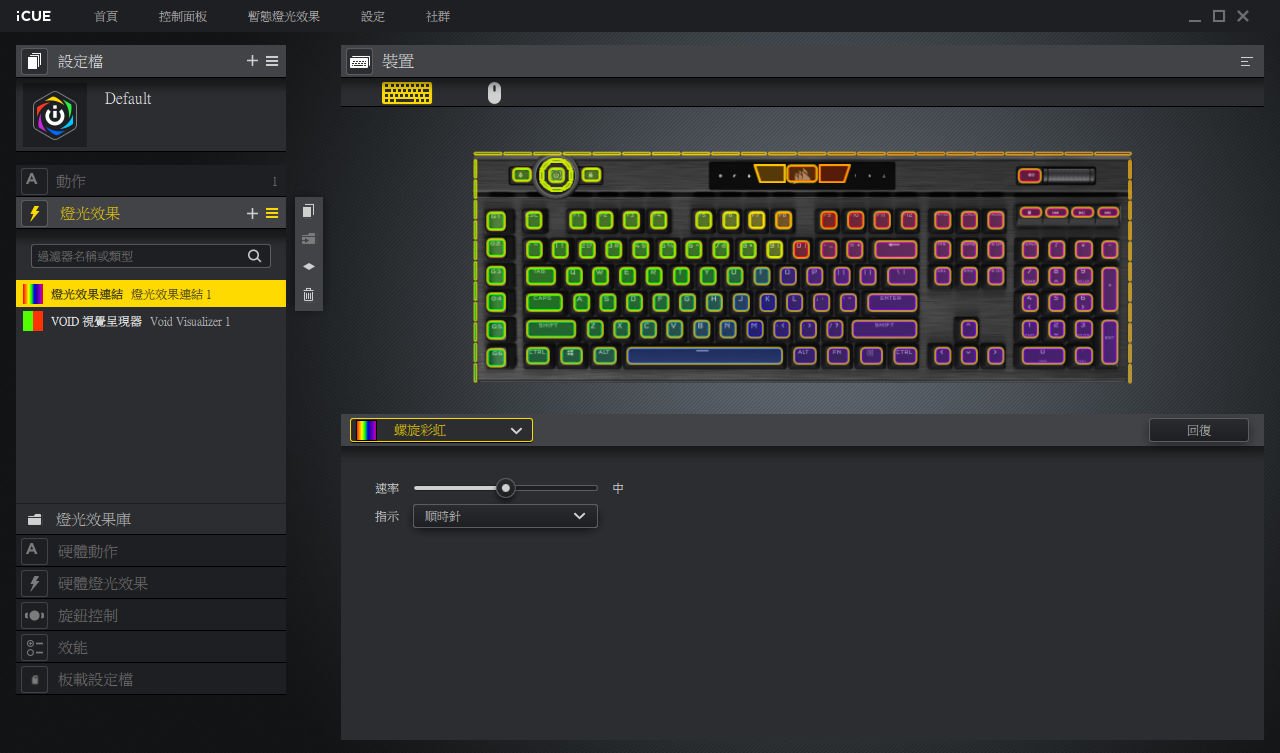Expand the 燈光效果庫 section

(x=151, y=519)
